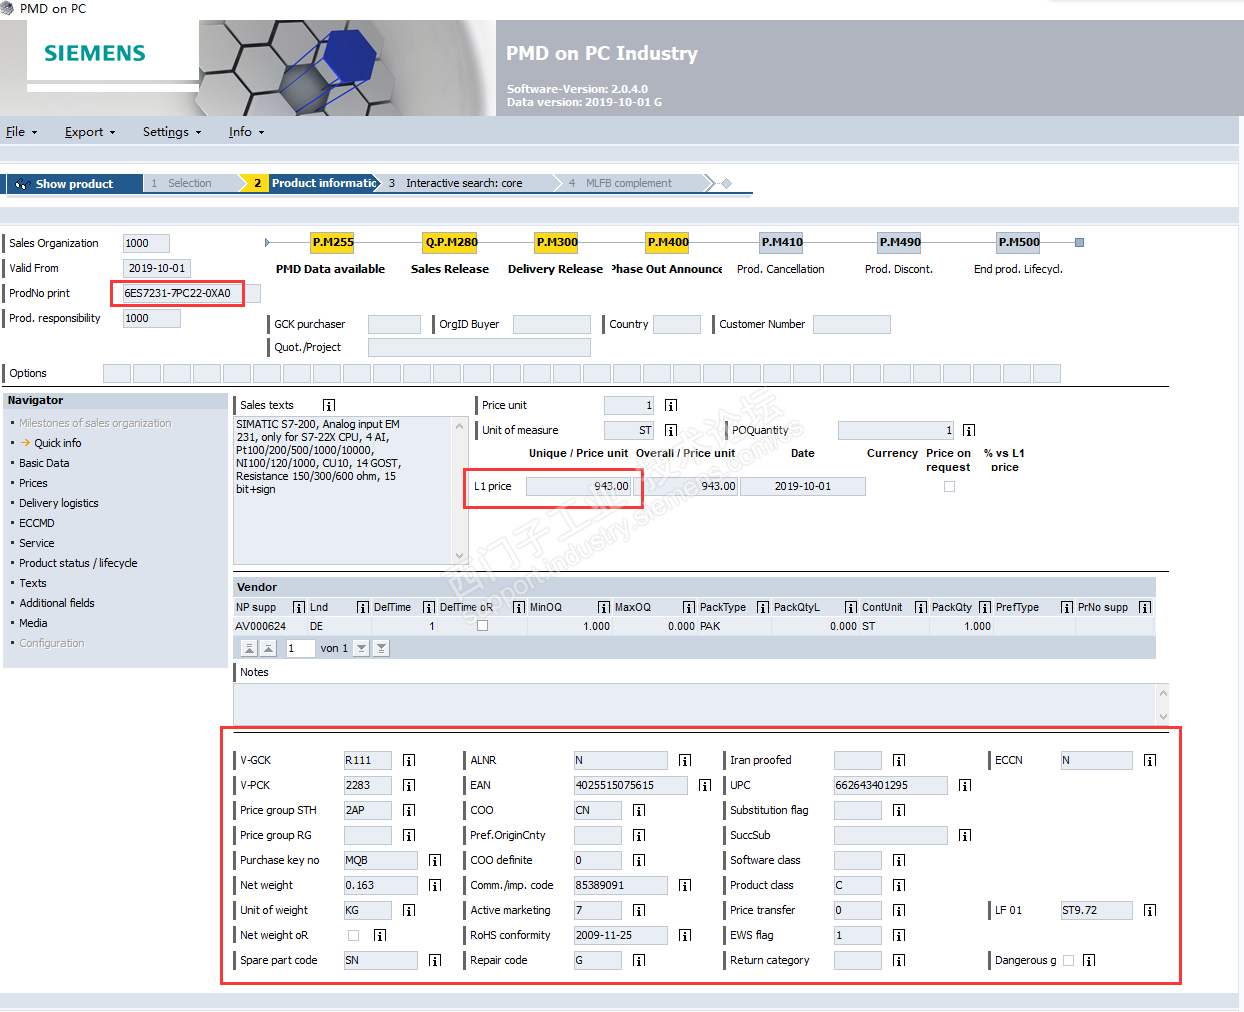Click the Show product button
Image resolution: width=1244 pixels, height=1012 pixels.
pyautogui.click(x=74, y=184)
